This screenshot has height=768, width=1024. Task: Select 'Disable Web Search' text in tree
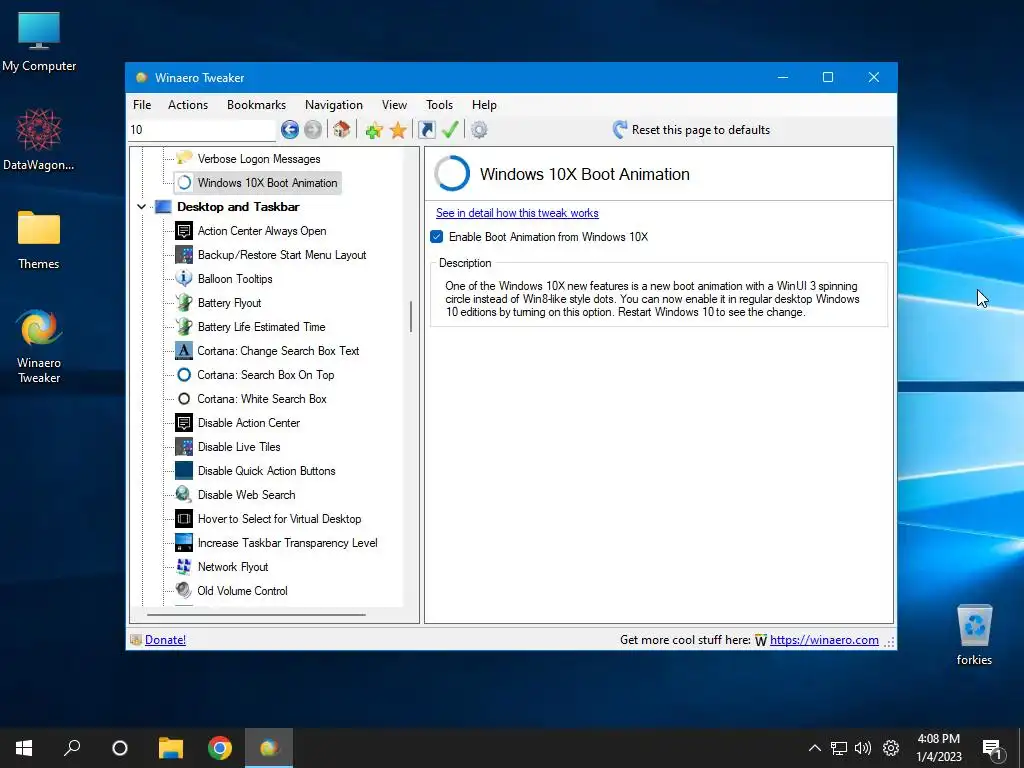click(246, 495)
